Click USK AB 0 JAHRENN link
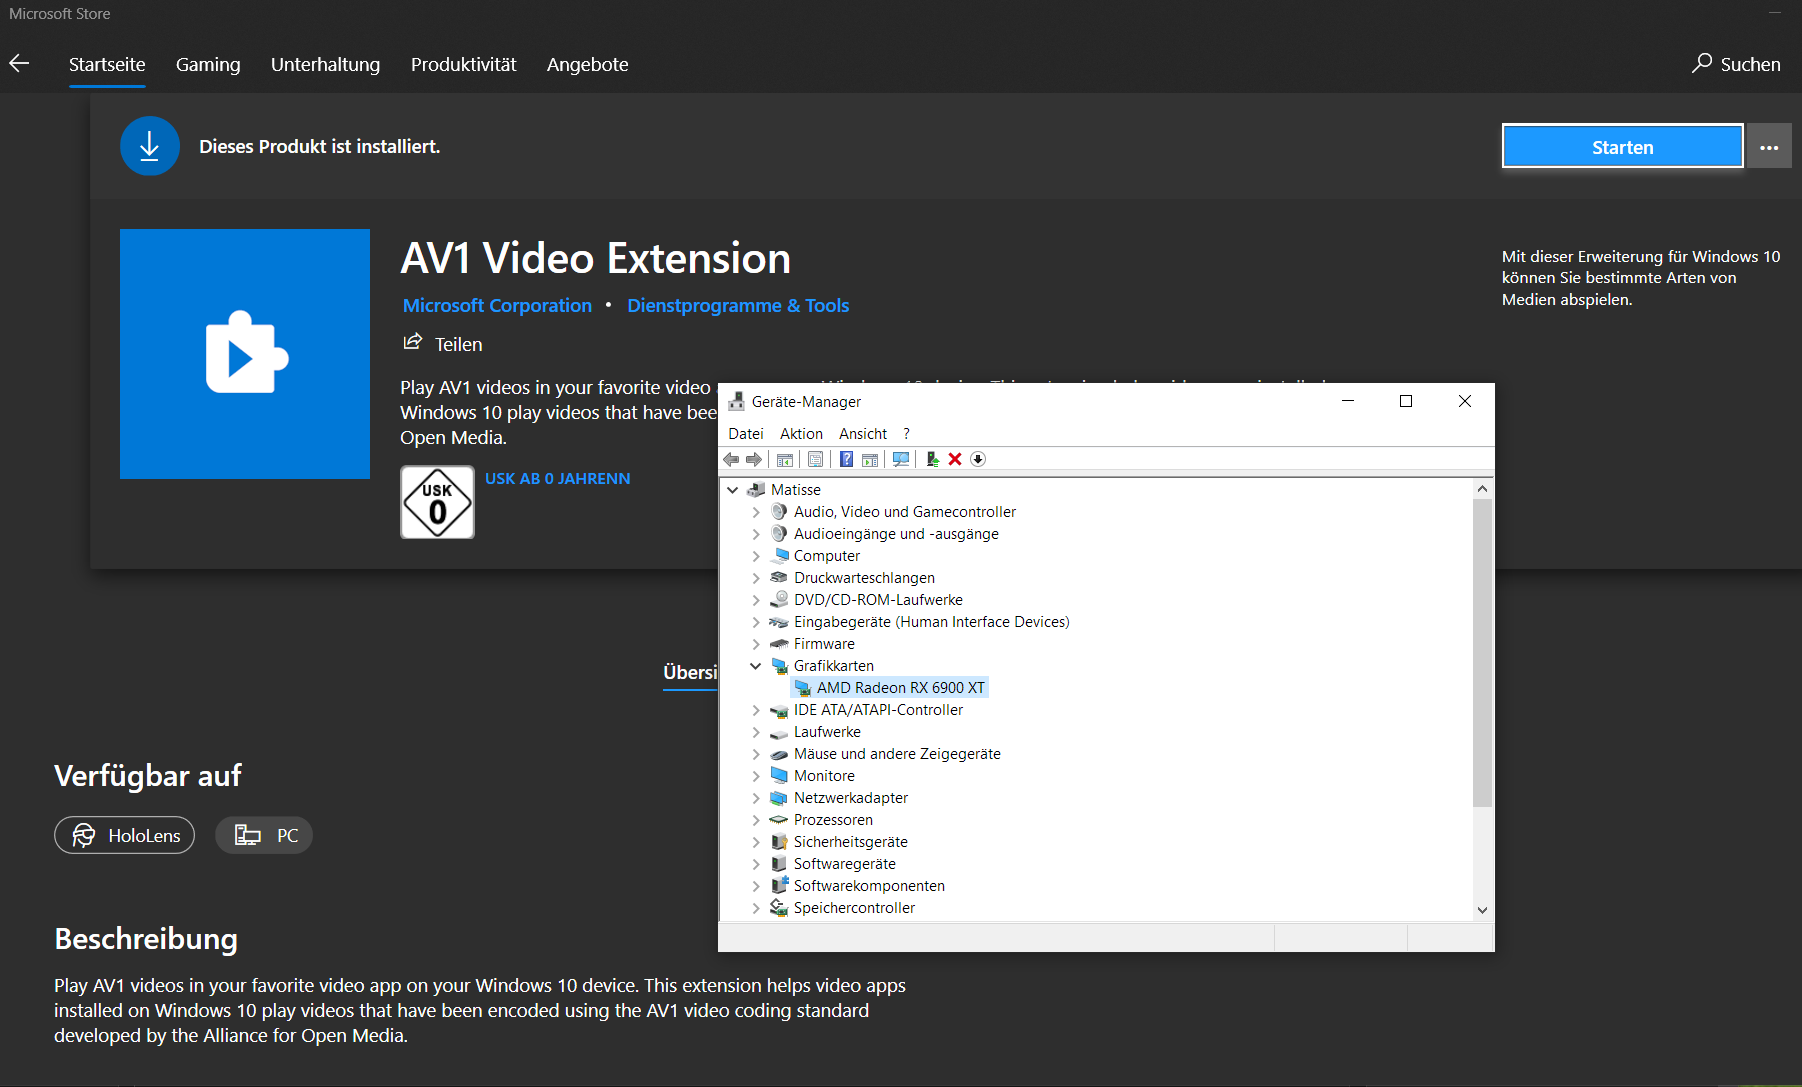The image size is (1802, 1087). (x=558, y=478)
